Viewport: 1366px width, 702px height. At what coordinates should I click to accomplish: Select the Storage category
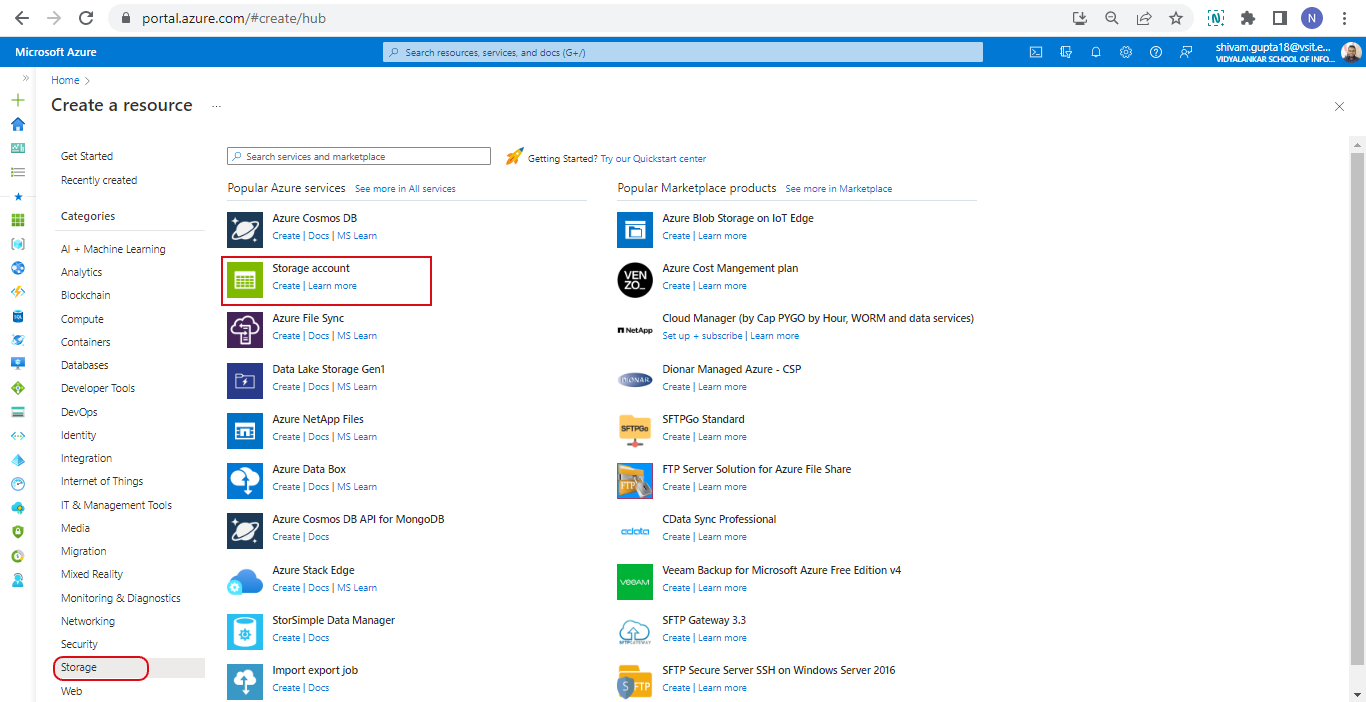(79, 667)
